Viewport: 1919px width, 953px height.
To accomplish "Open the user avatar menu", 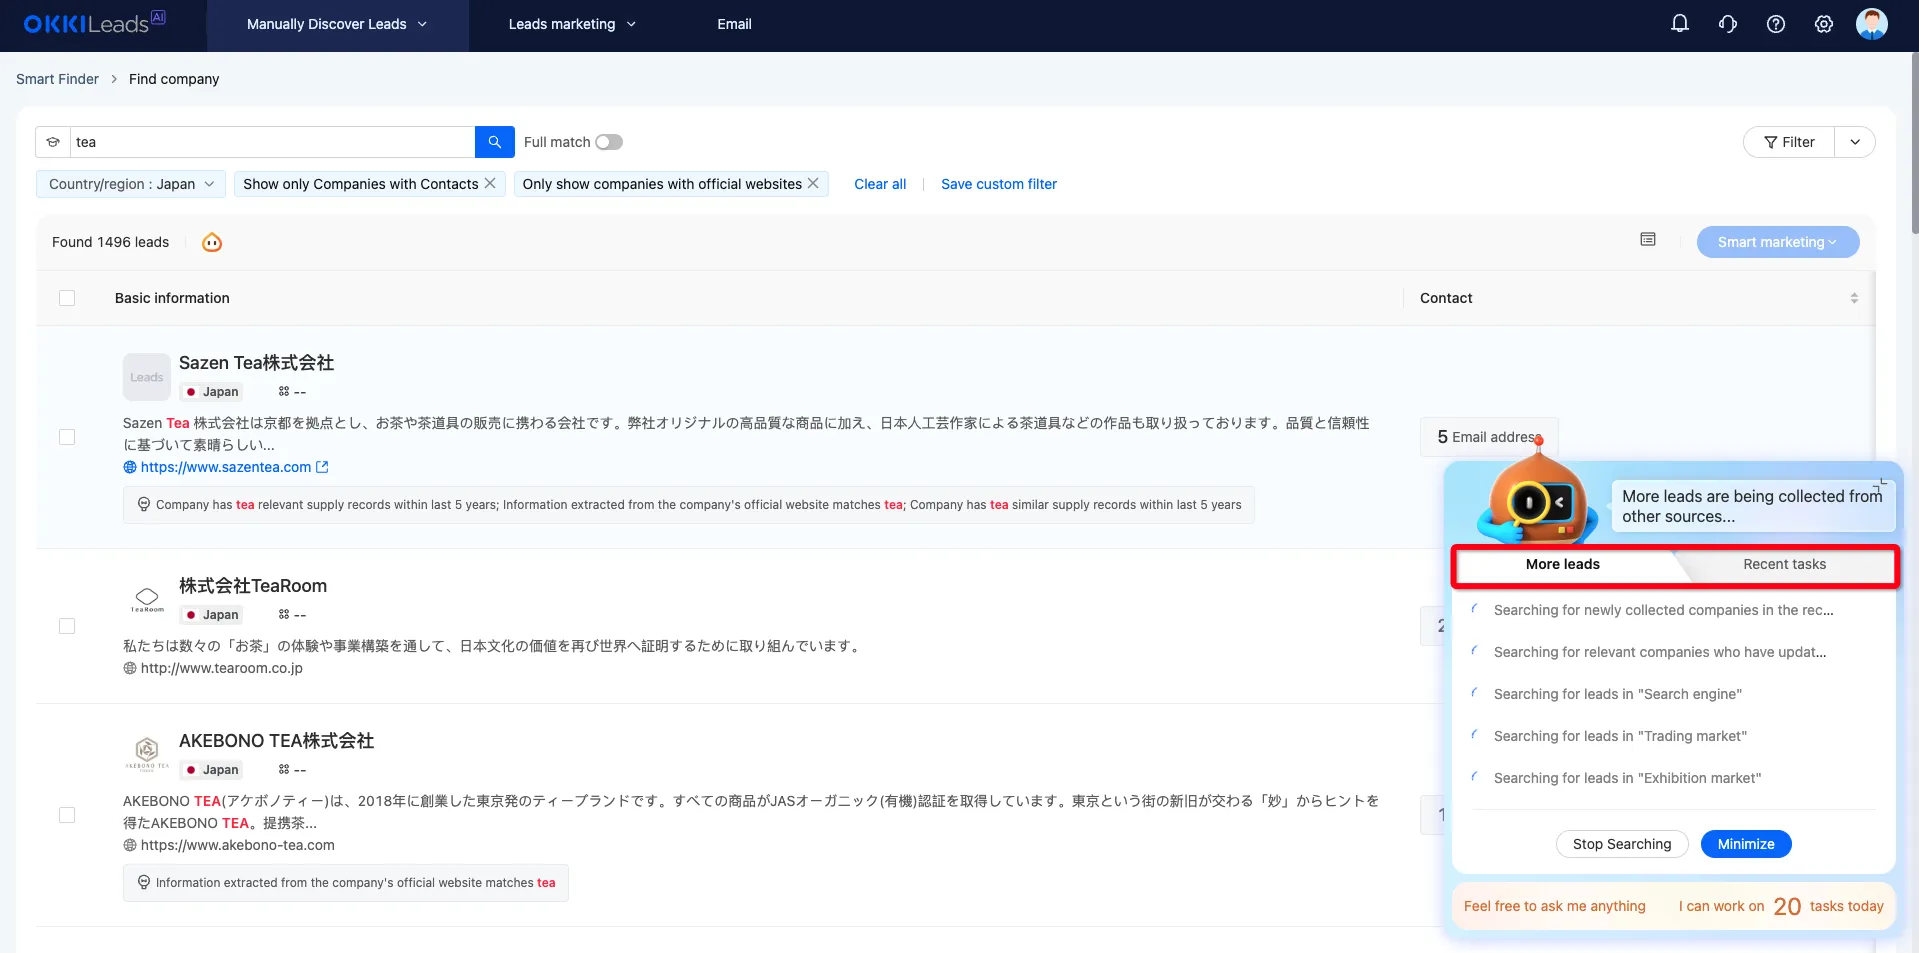I will point(1872,24).
